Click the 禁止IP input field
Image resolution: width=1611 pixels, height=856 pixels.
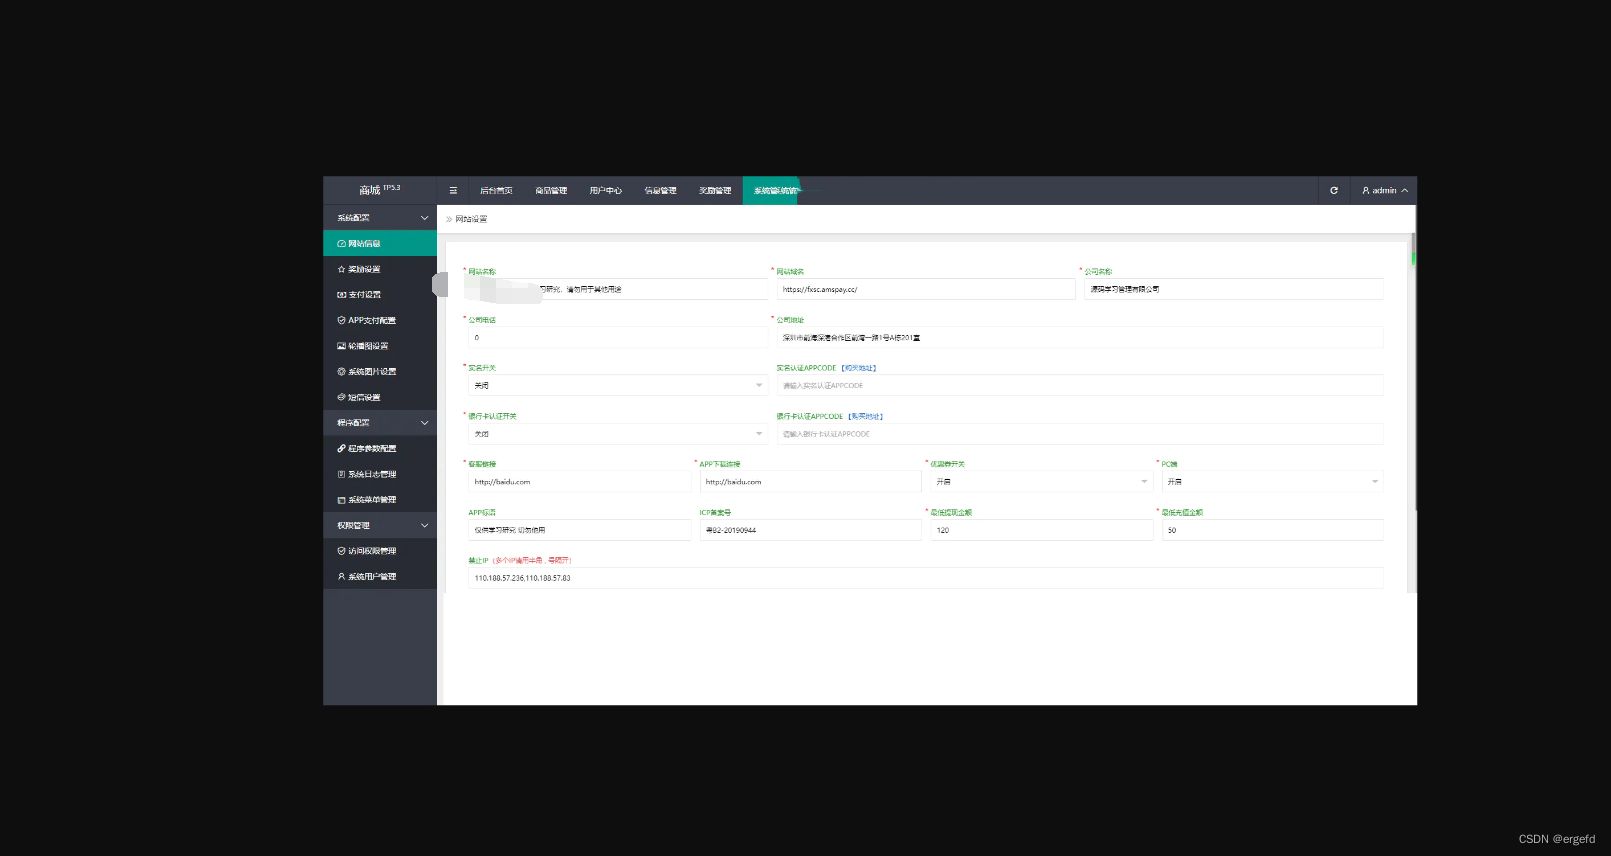pos(925,578)
